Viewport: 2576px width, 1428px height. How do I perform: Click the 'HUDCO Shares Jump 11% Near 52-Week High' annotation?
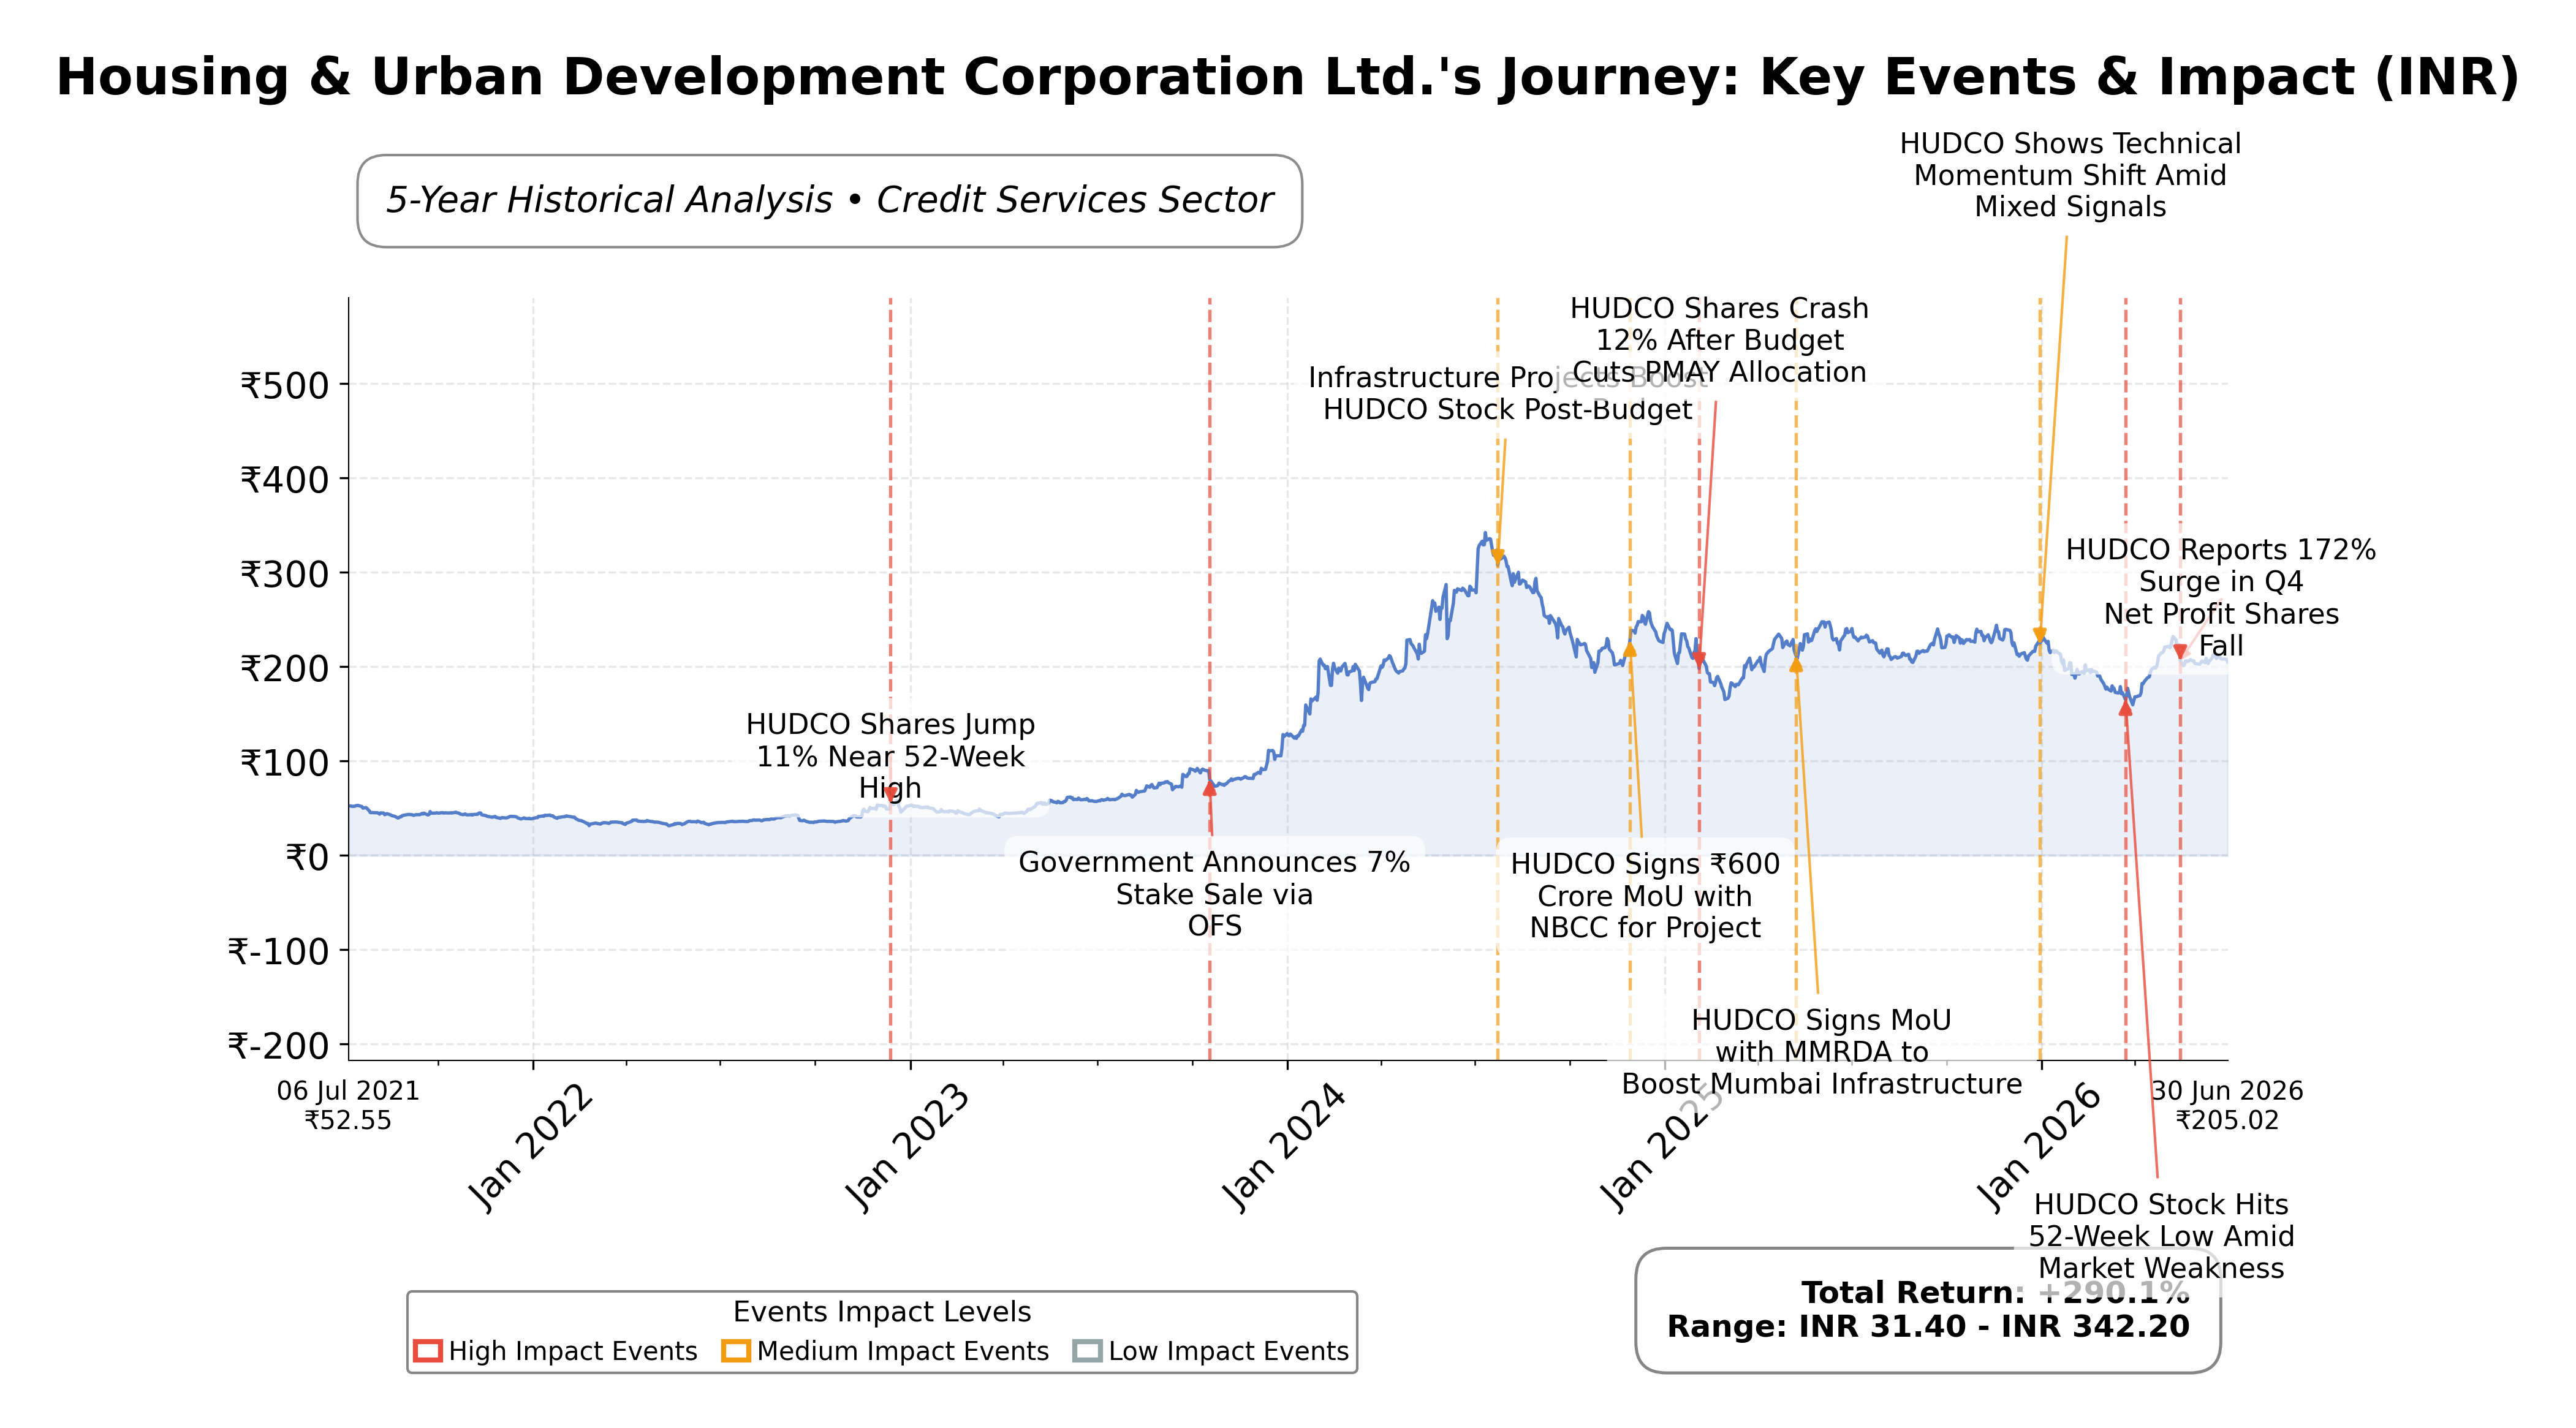click(x=890, y=756)
